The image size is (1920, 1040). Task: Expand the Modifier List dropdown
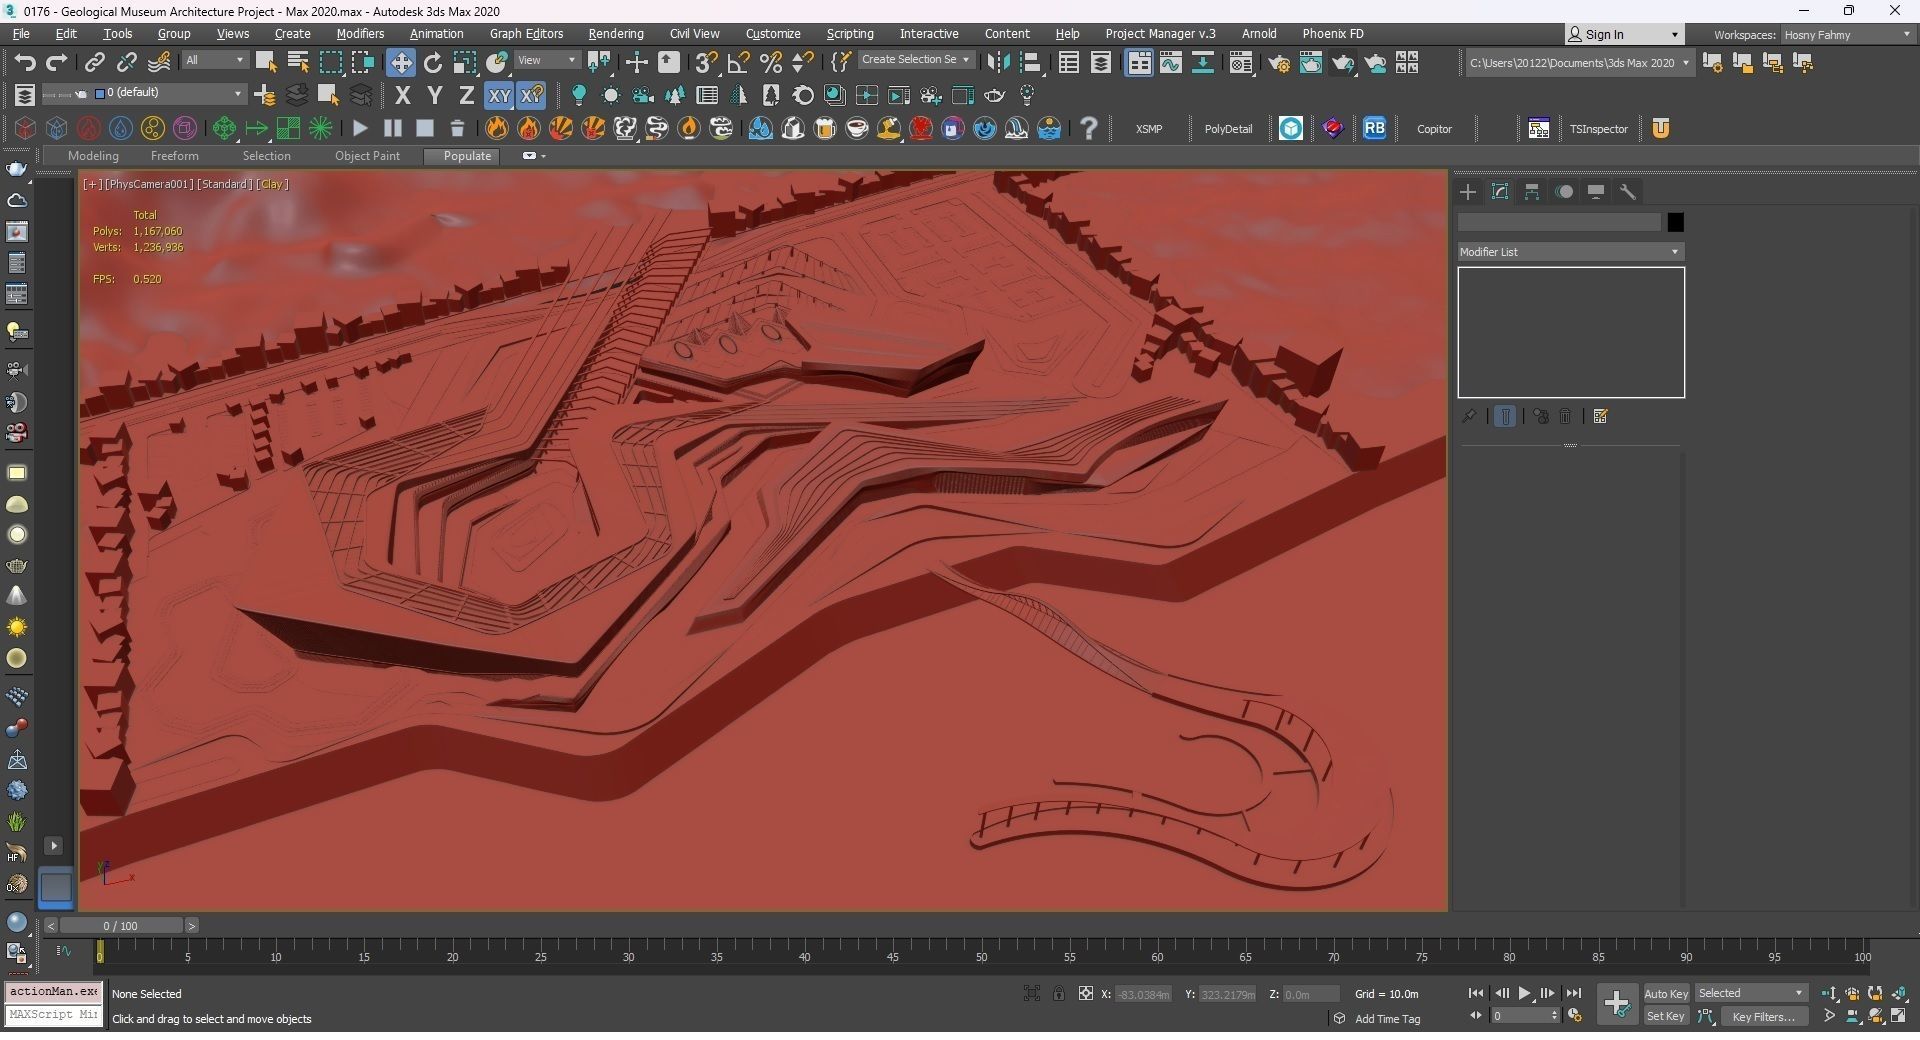(1570, 252)
